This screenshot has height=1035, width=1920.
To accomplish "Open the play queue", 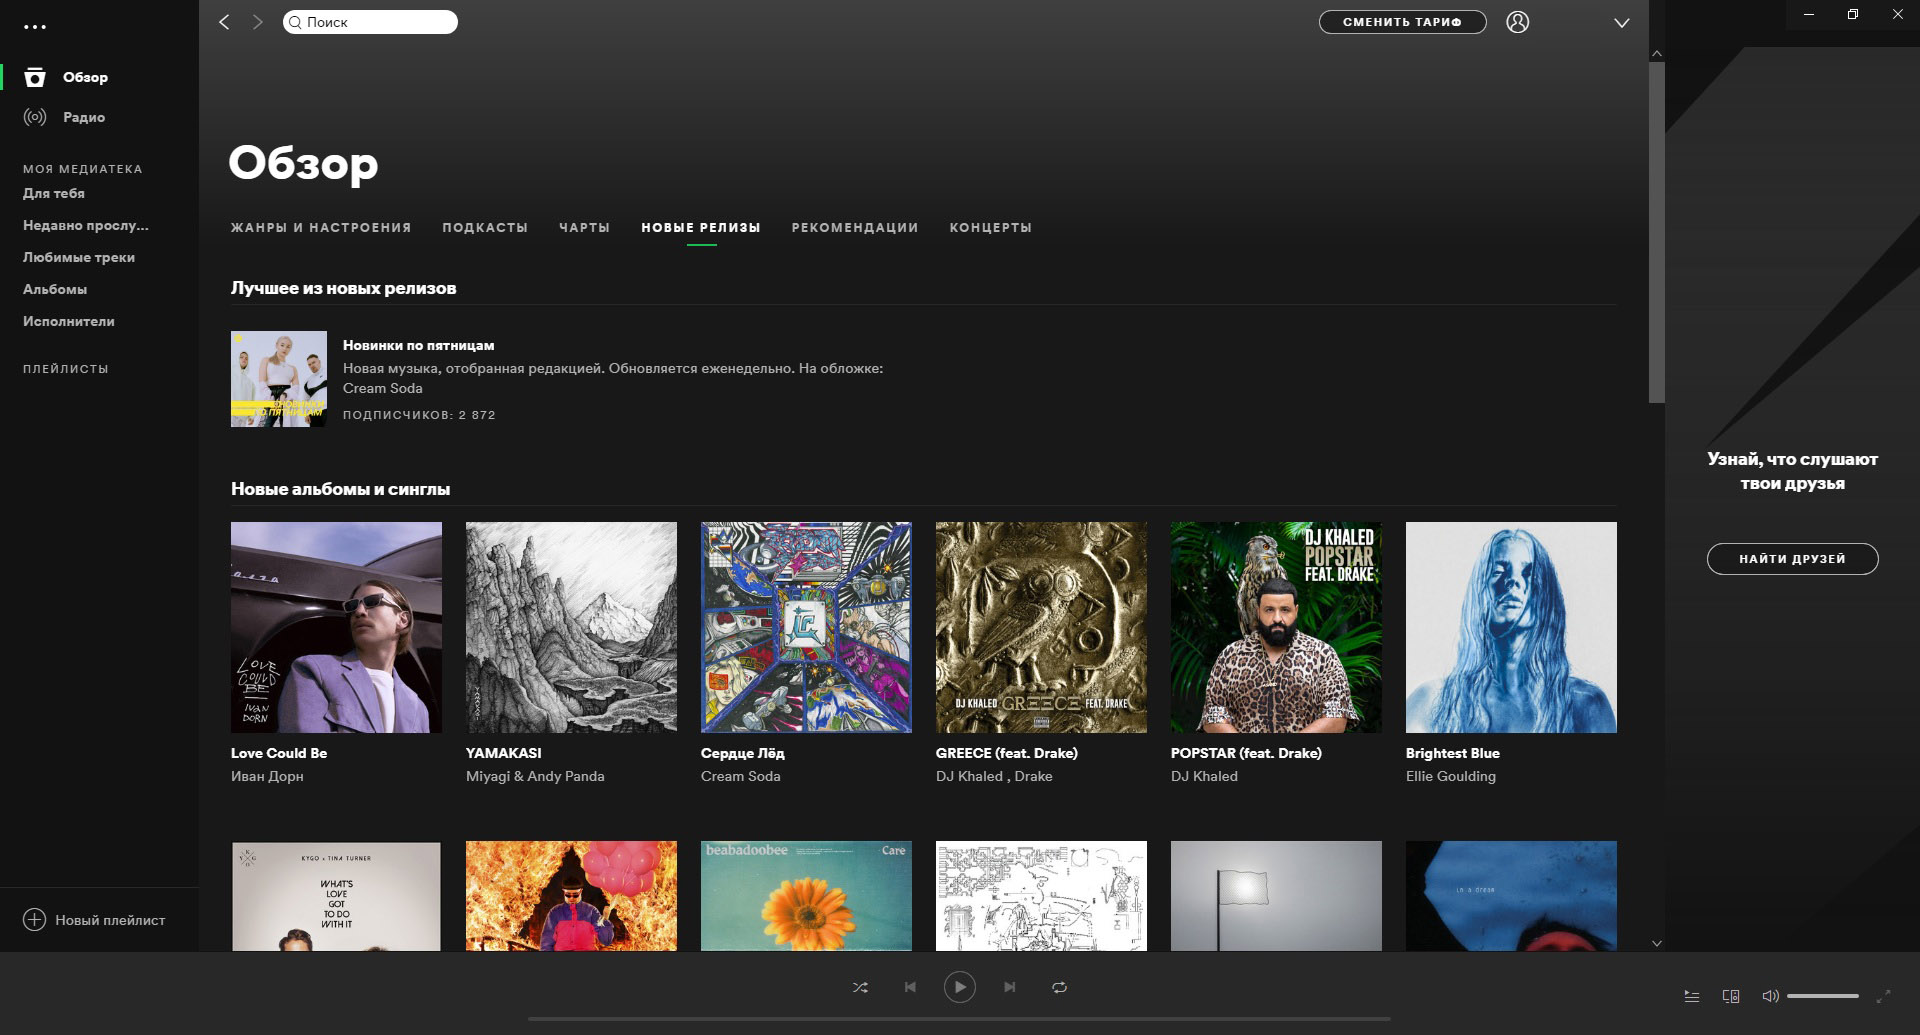I will tap(1691, 996).
